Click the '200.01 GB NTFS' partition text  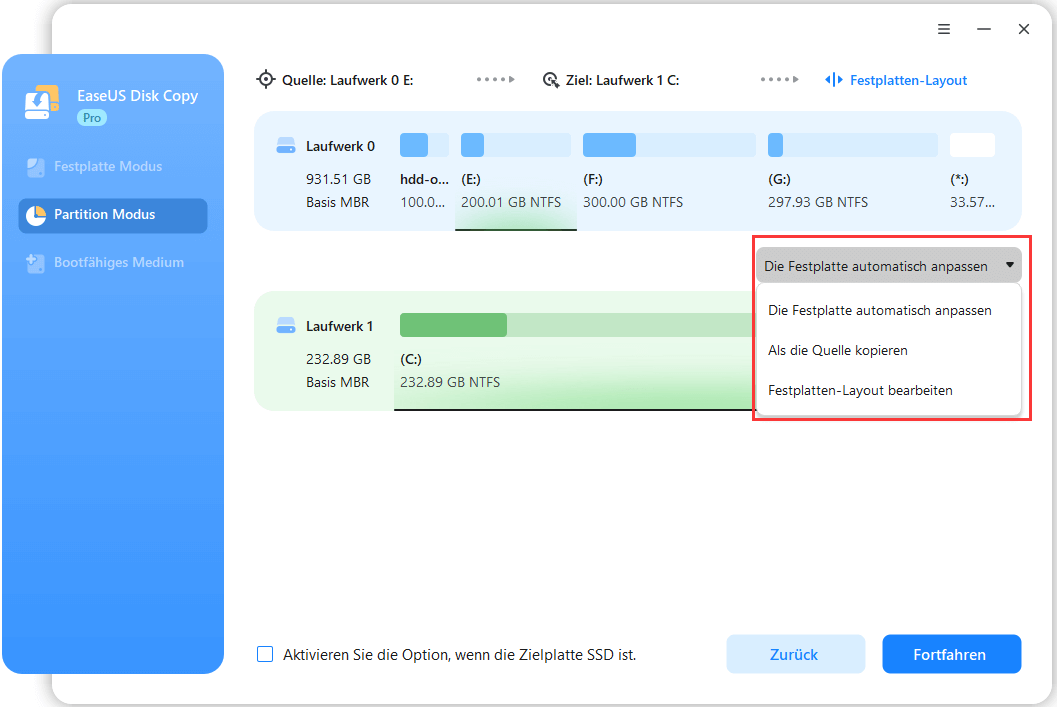pyautogui.click(x=511, y=202)
